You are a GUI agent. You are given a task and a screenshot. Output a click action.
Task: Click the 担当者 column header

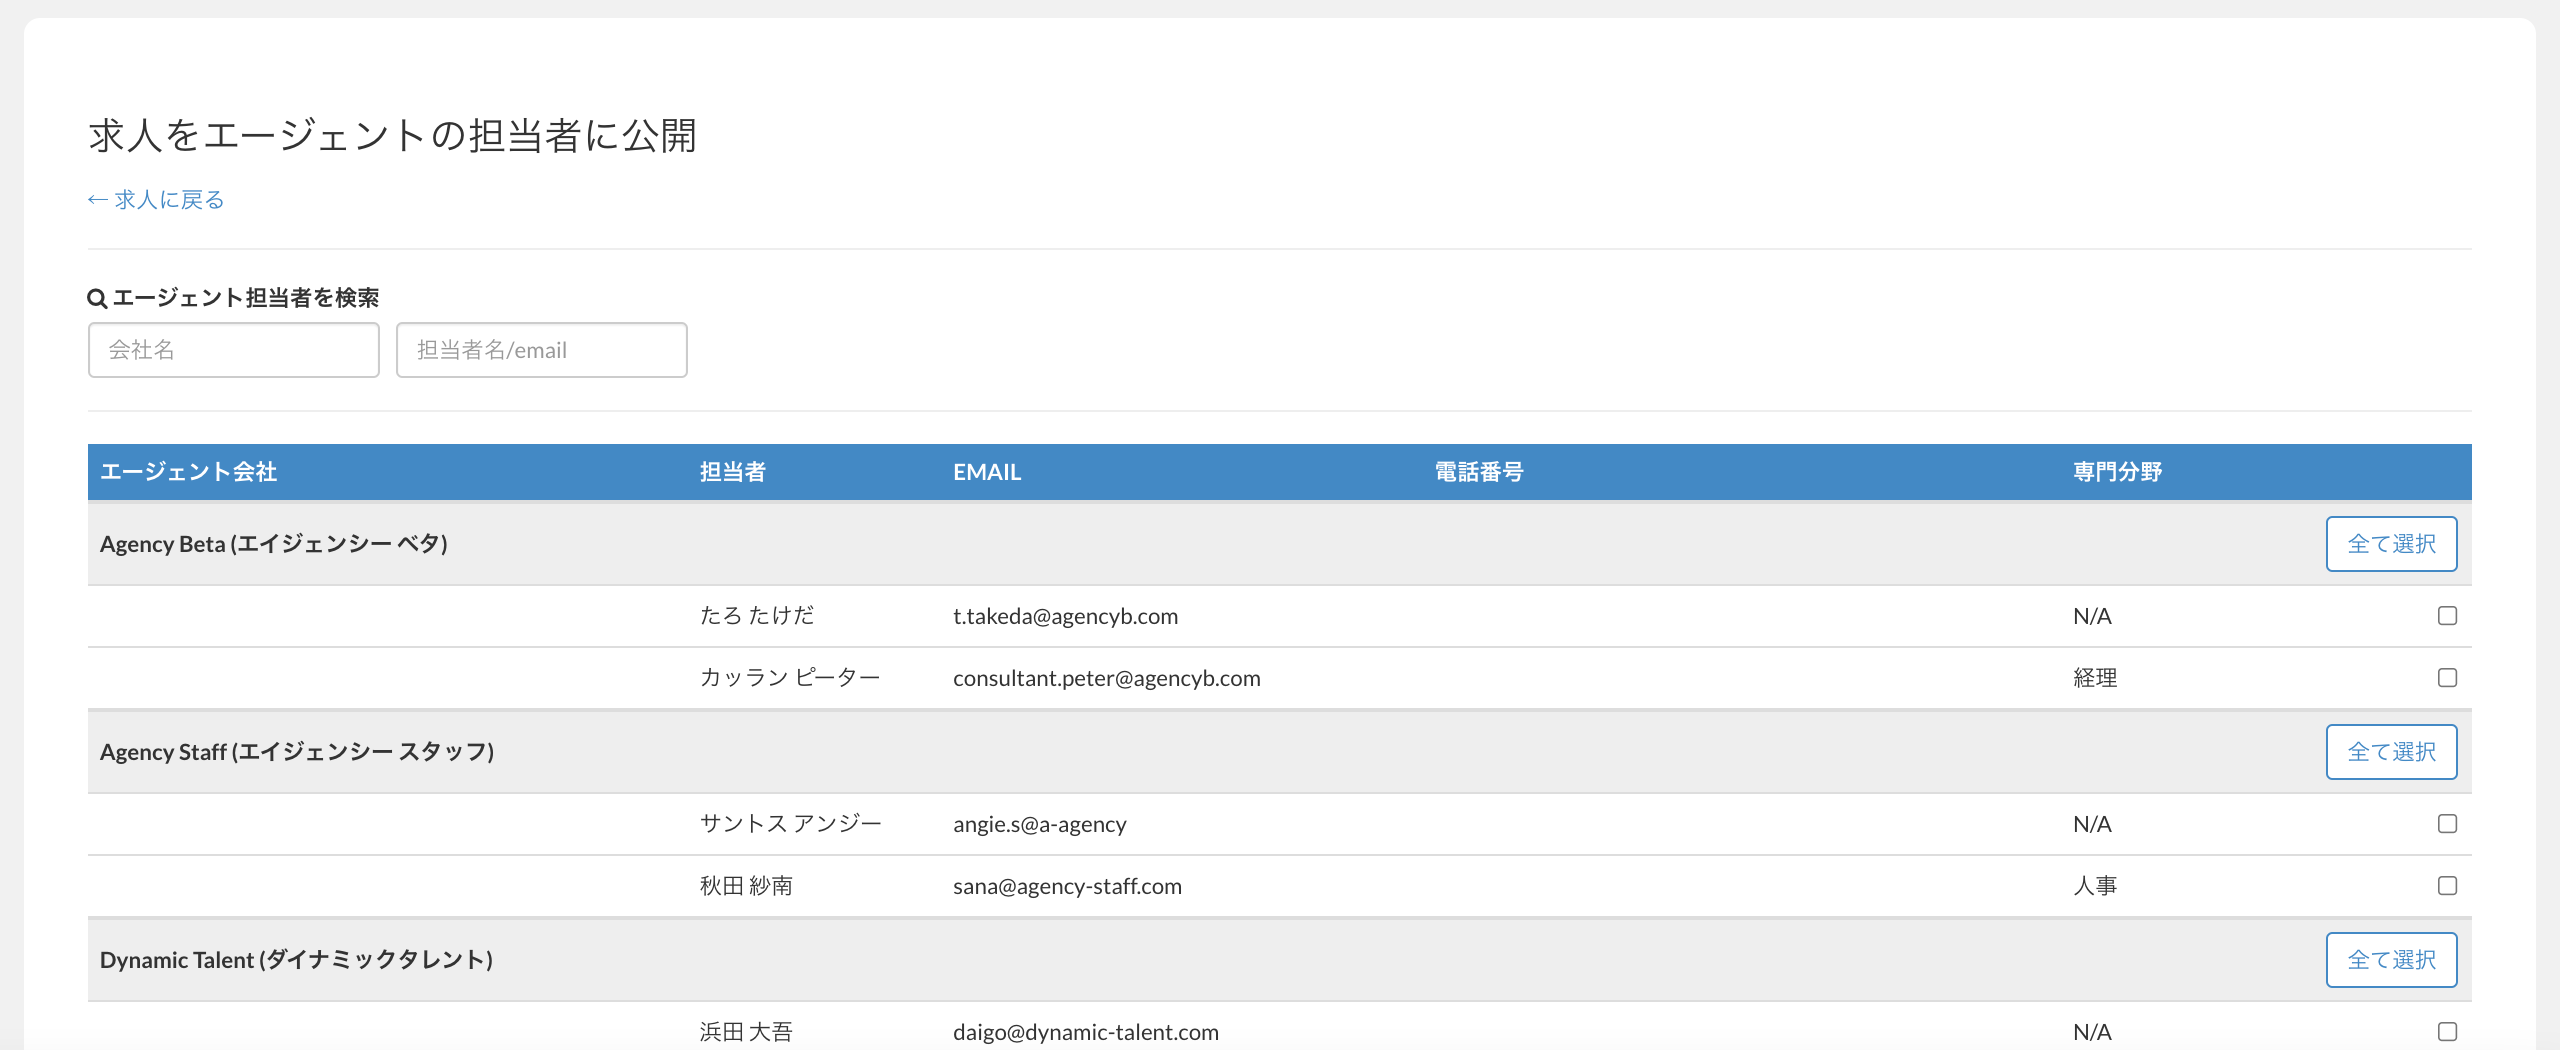[x=732, y=472]
